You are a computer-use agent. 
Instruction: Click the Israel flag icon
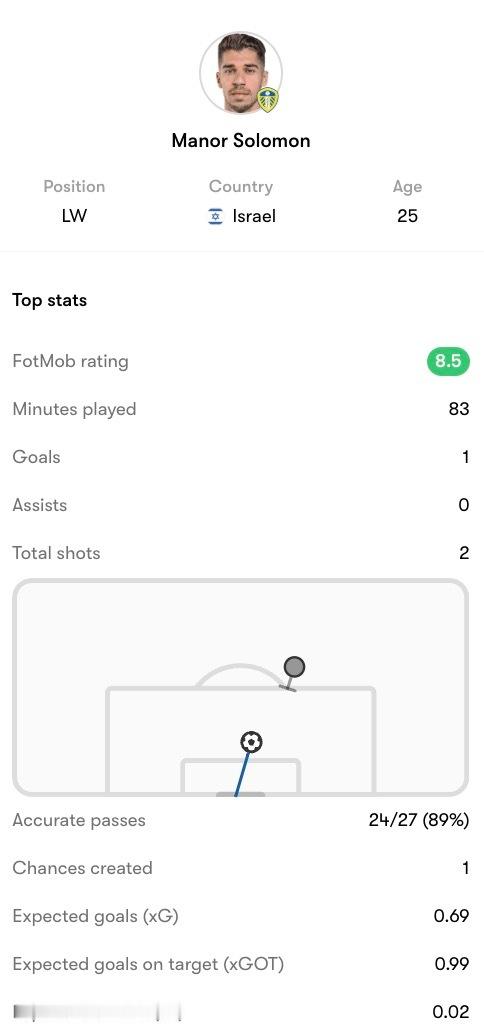point(215,217)
